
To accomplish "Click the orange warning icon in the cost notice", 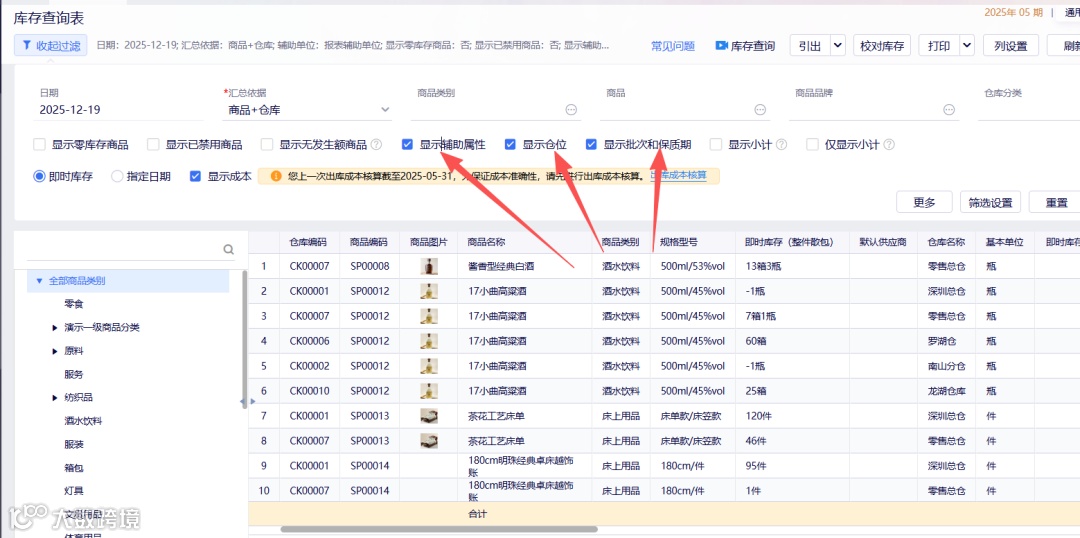I will tap(276, 176).
